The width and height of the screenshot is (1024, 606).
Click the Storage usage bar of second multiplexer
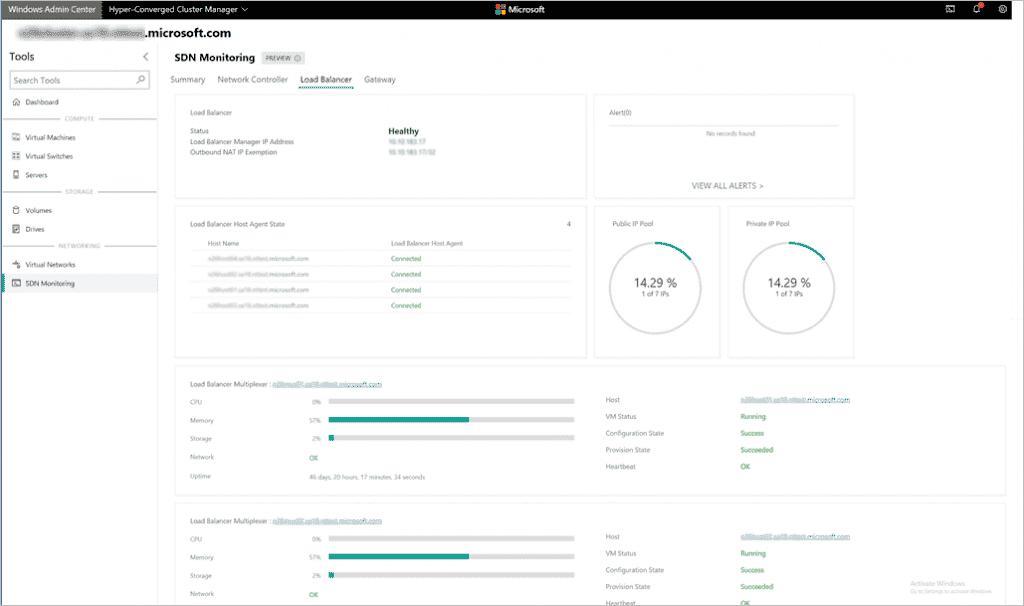tap(451, 575)
